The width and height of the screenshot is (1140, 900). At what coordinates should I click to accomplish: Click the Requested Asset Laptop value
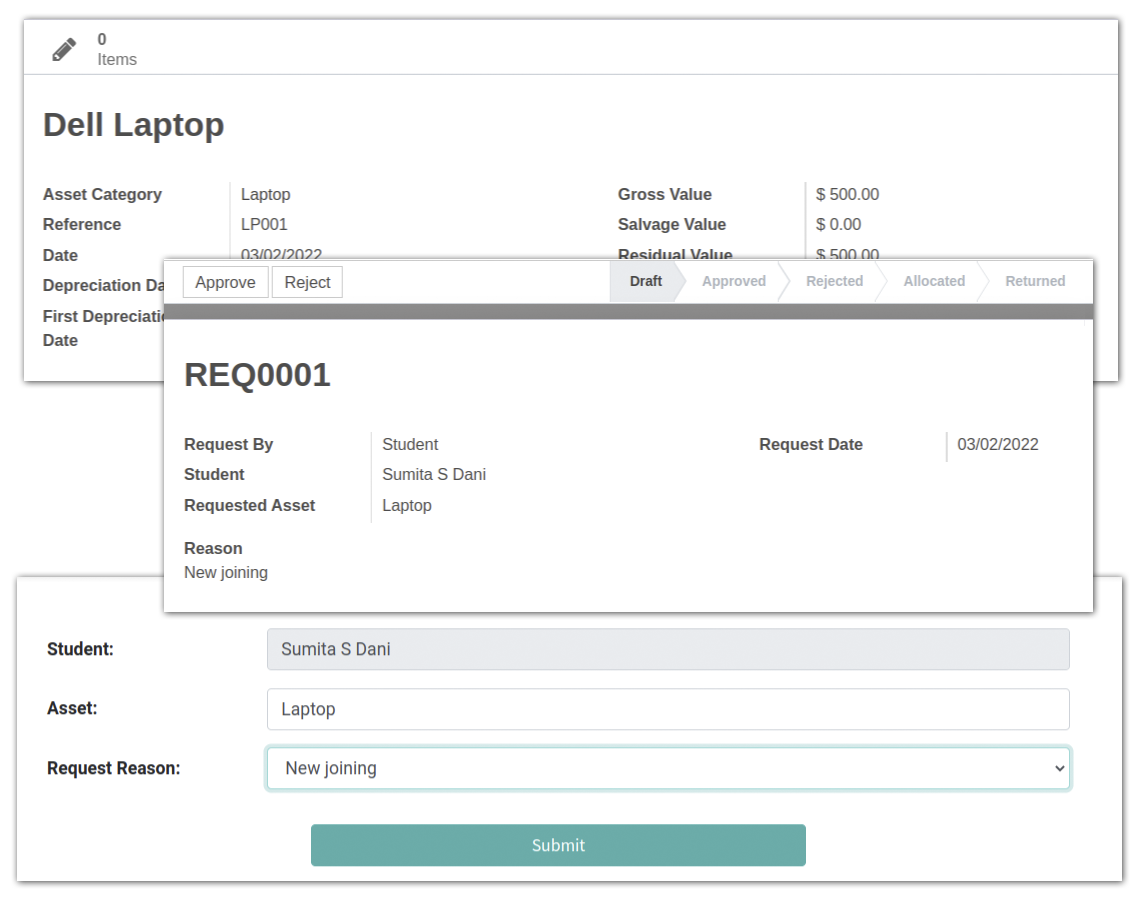coord(407,505)
